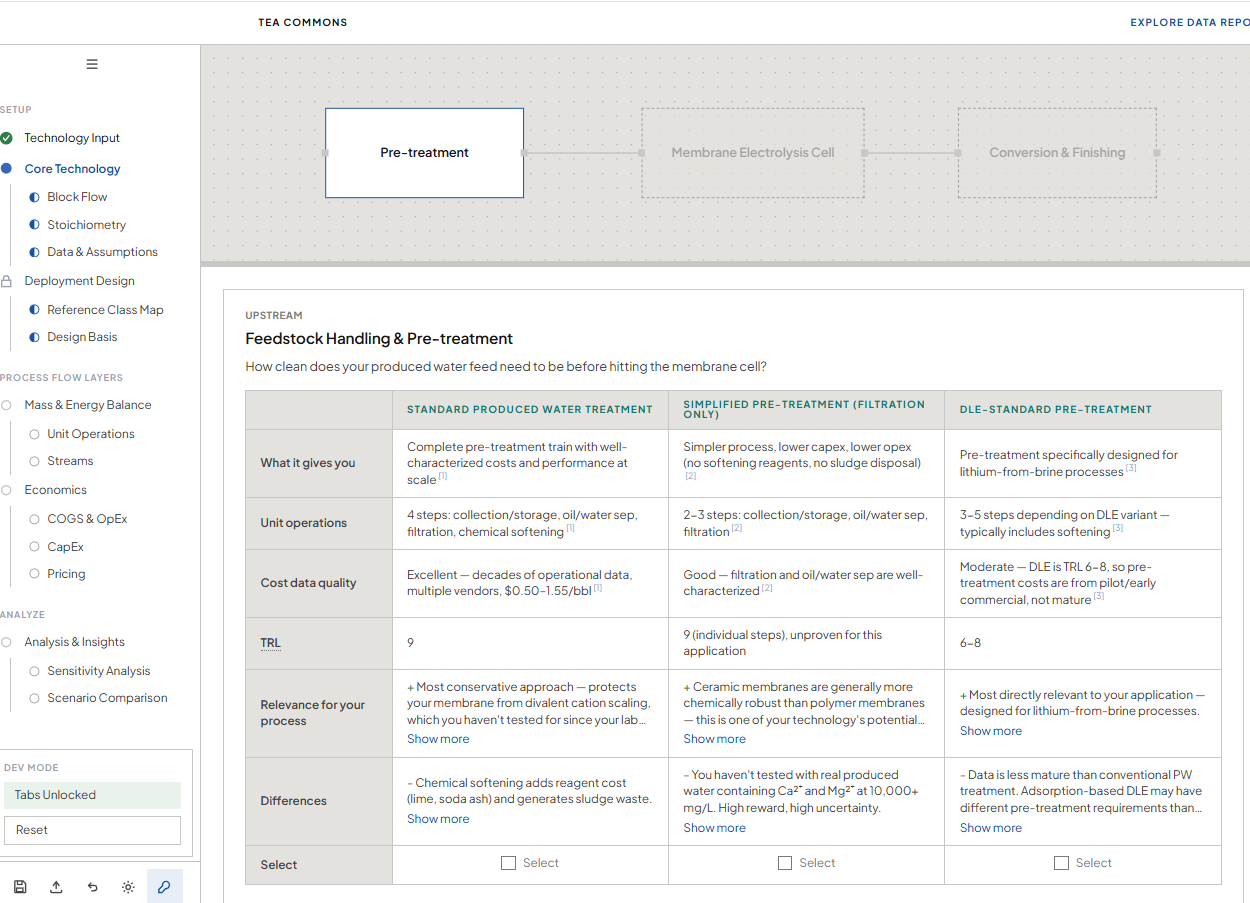
Task: Click the save disk icon
Action: (x=20, y=887)
